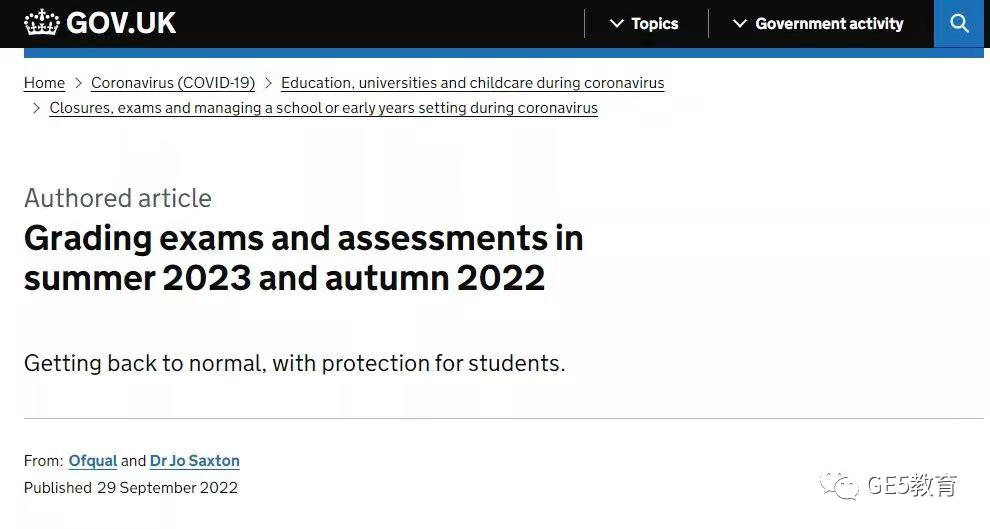Go to the Home breadcrumb
The image size is (990, 529).
pos(44,83)
